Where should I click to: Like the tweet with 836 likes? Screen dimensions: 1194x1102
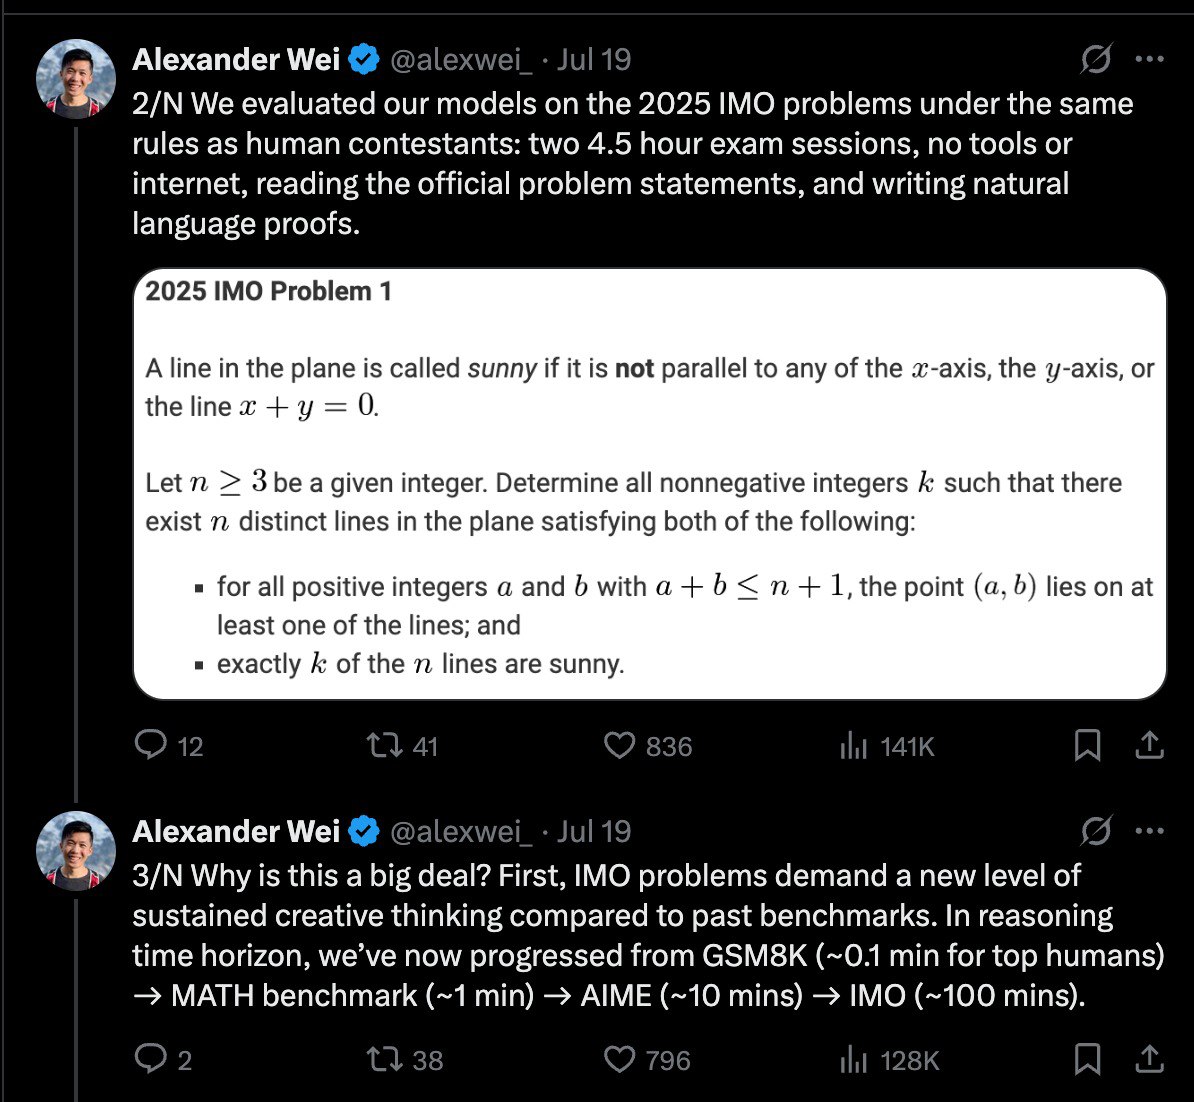pyautogui.click(x=620, y=746)
